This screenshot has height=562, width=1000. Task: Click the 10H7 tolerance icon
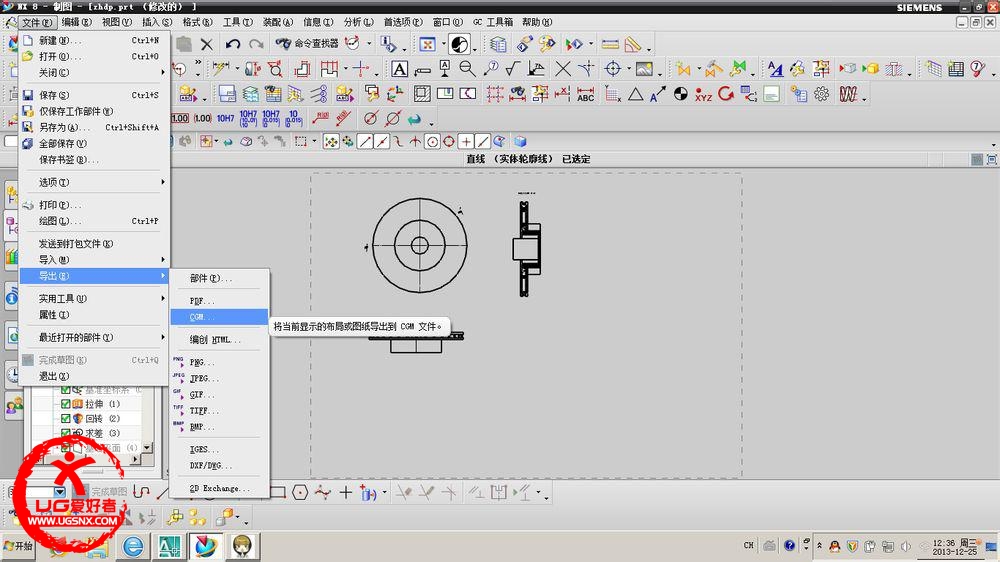225,119
